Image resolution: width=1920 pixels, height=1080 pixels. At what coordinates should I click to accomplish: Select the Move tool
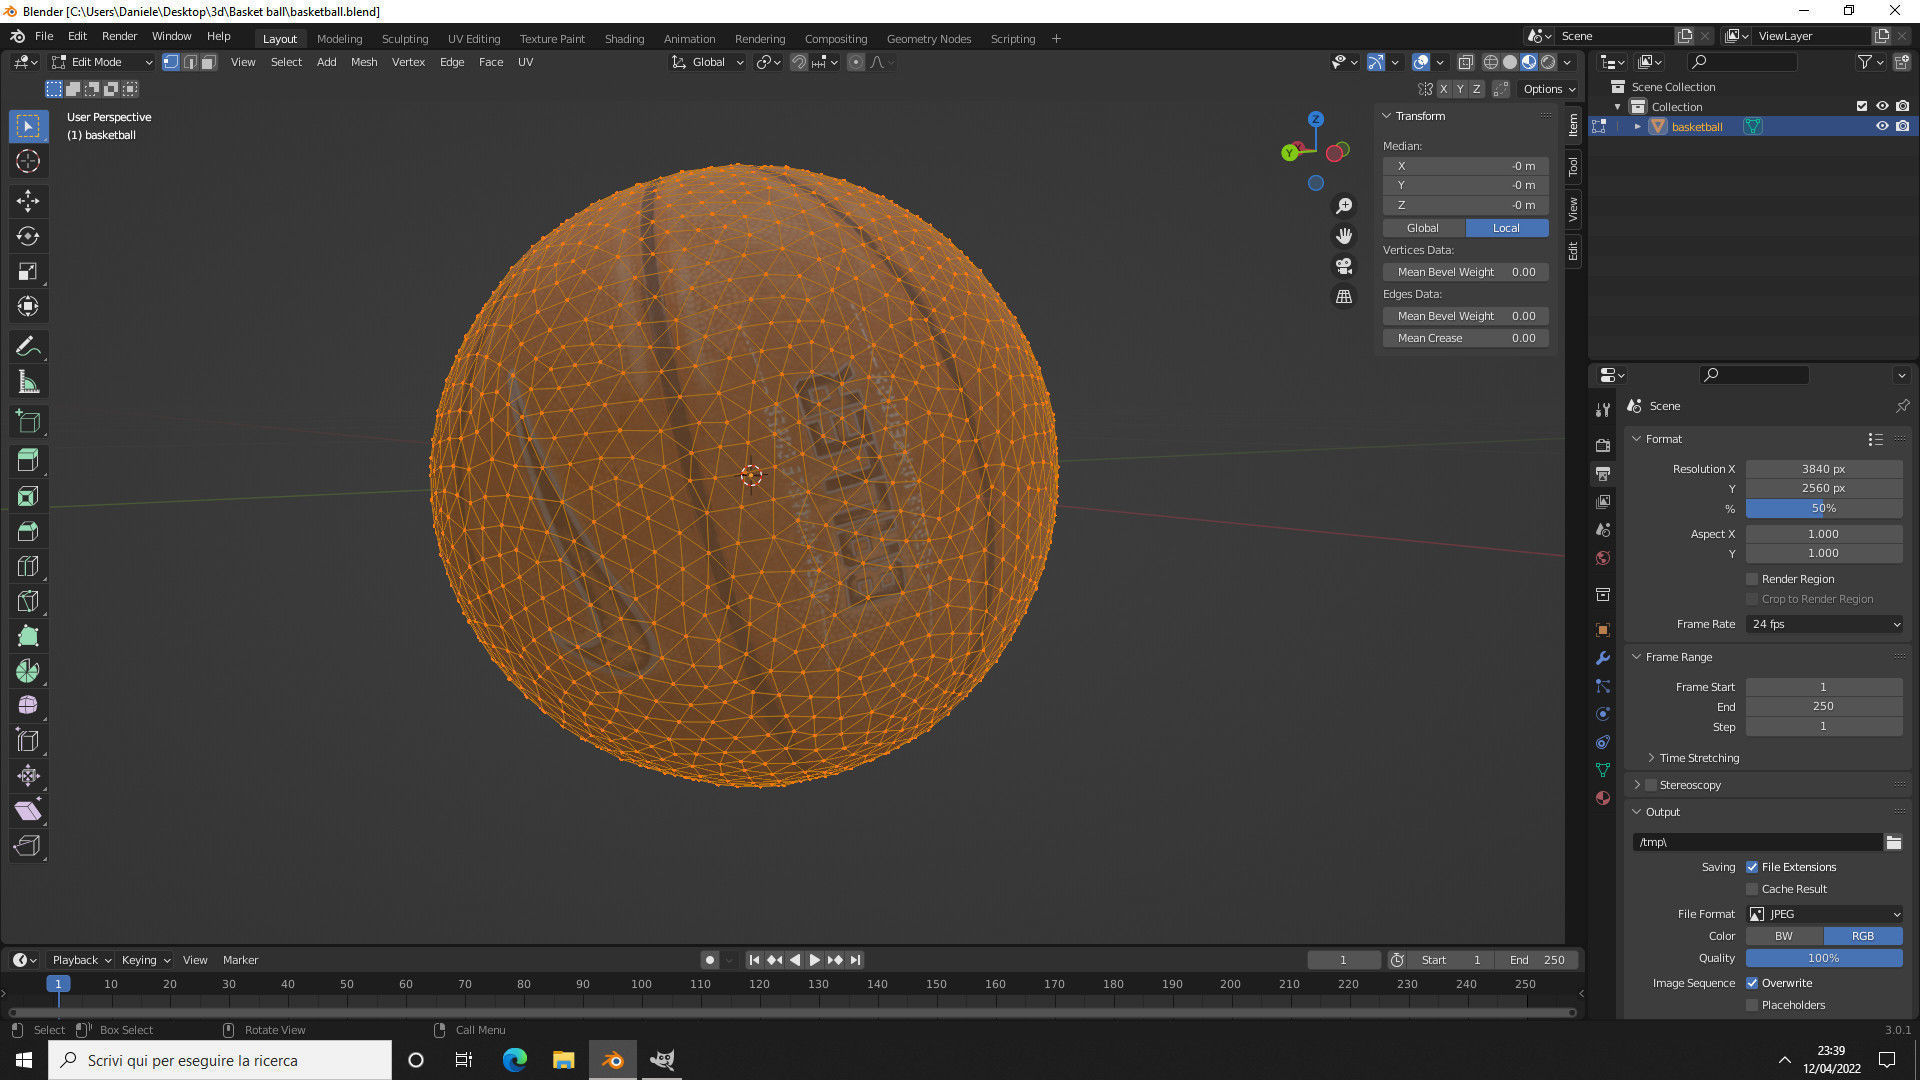click(x=28, y=201)
